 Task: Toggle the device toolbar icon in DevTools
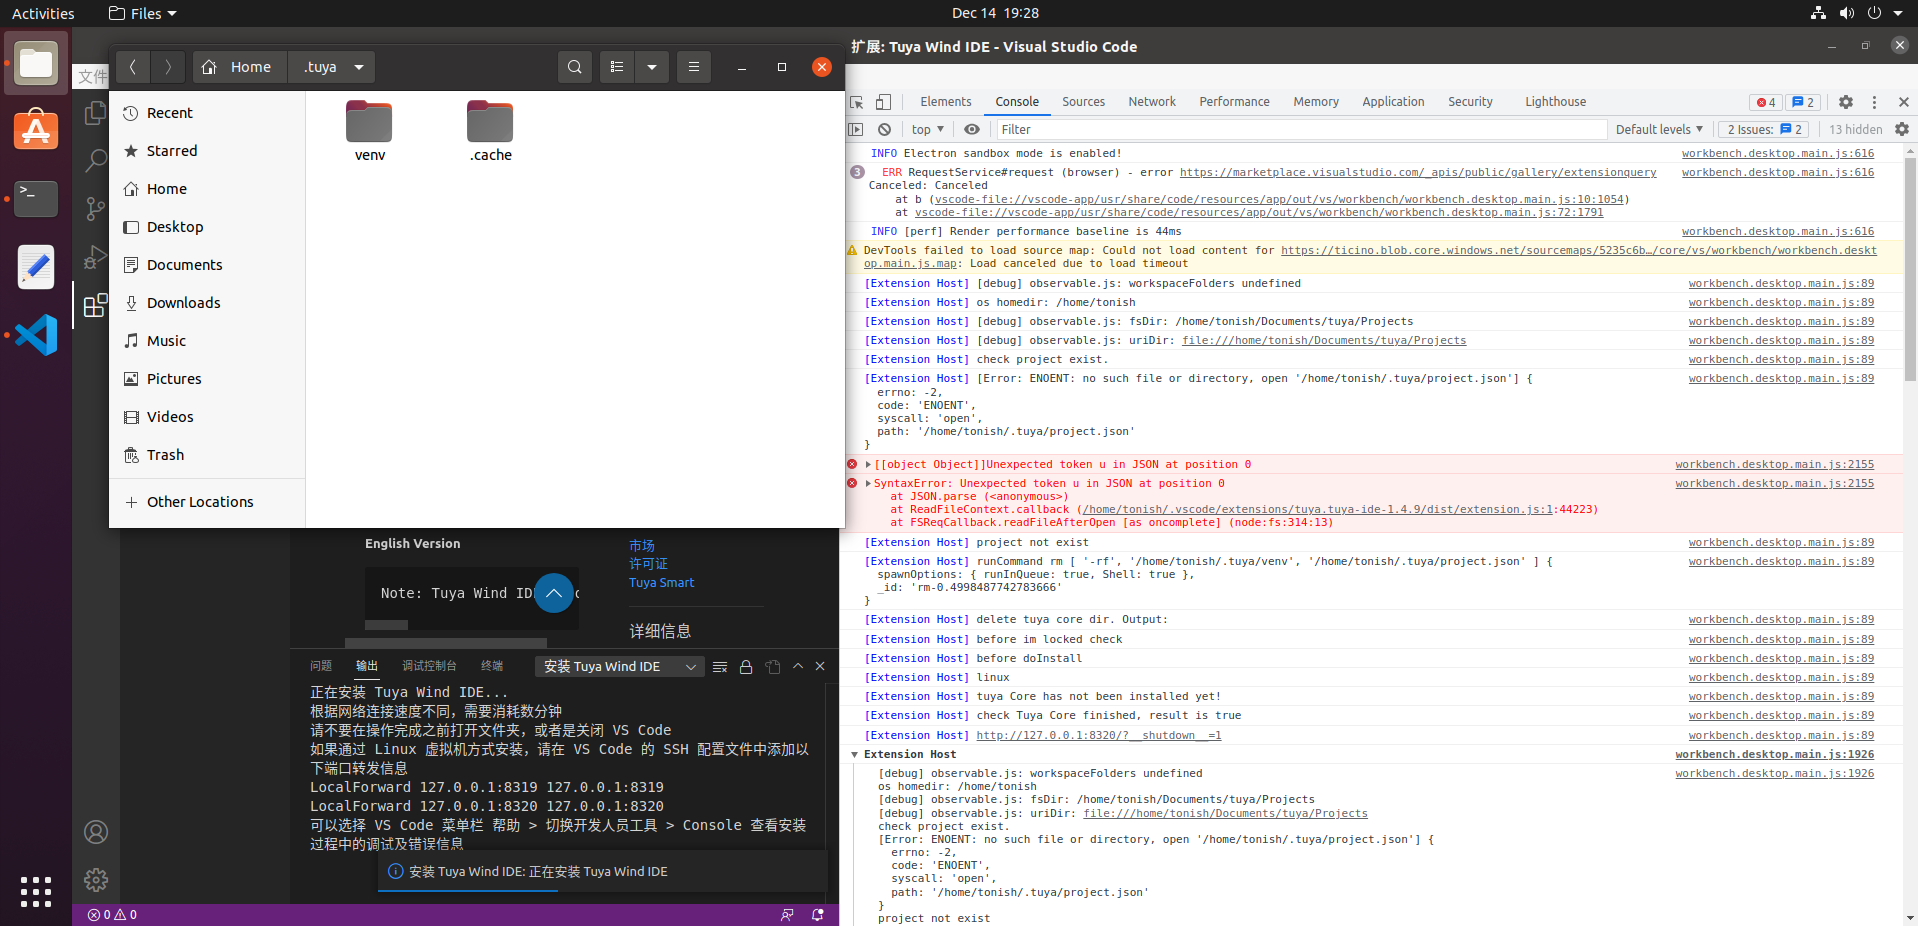click(883, 102)
